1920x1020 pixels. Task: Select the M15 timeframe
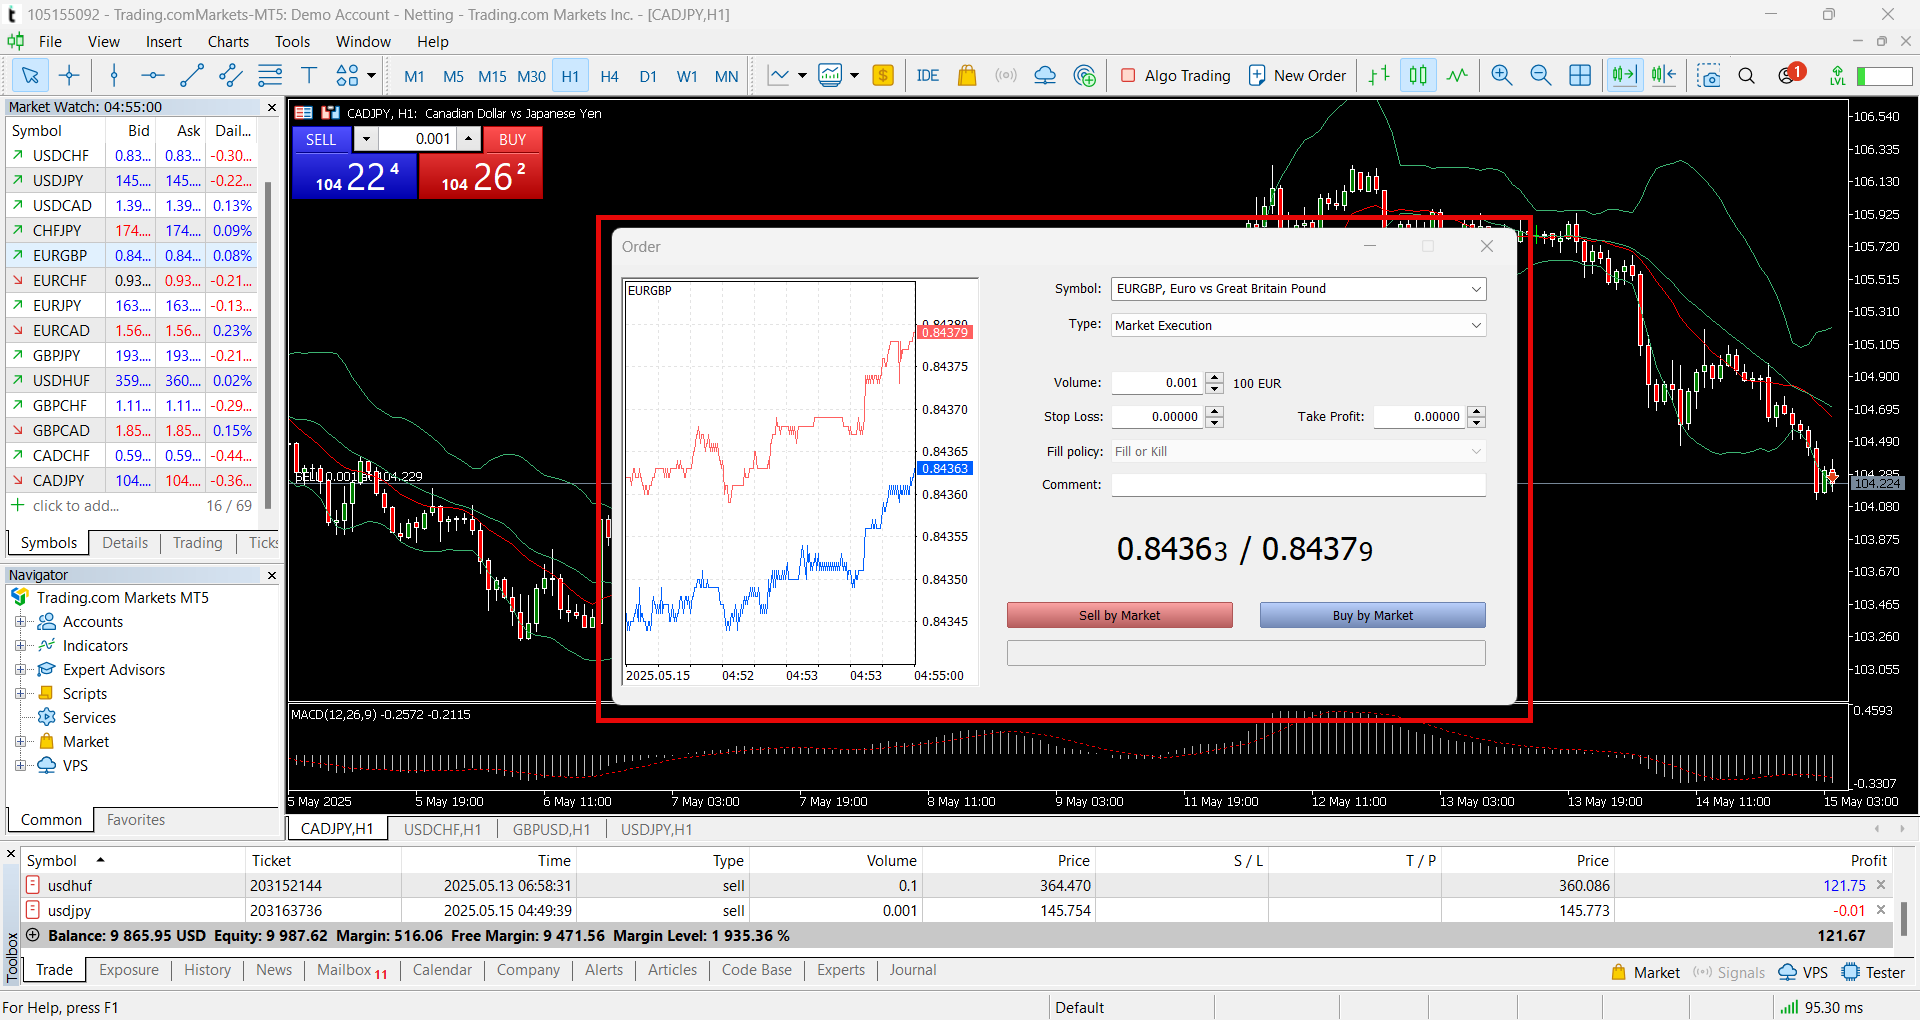492,76
